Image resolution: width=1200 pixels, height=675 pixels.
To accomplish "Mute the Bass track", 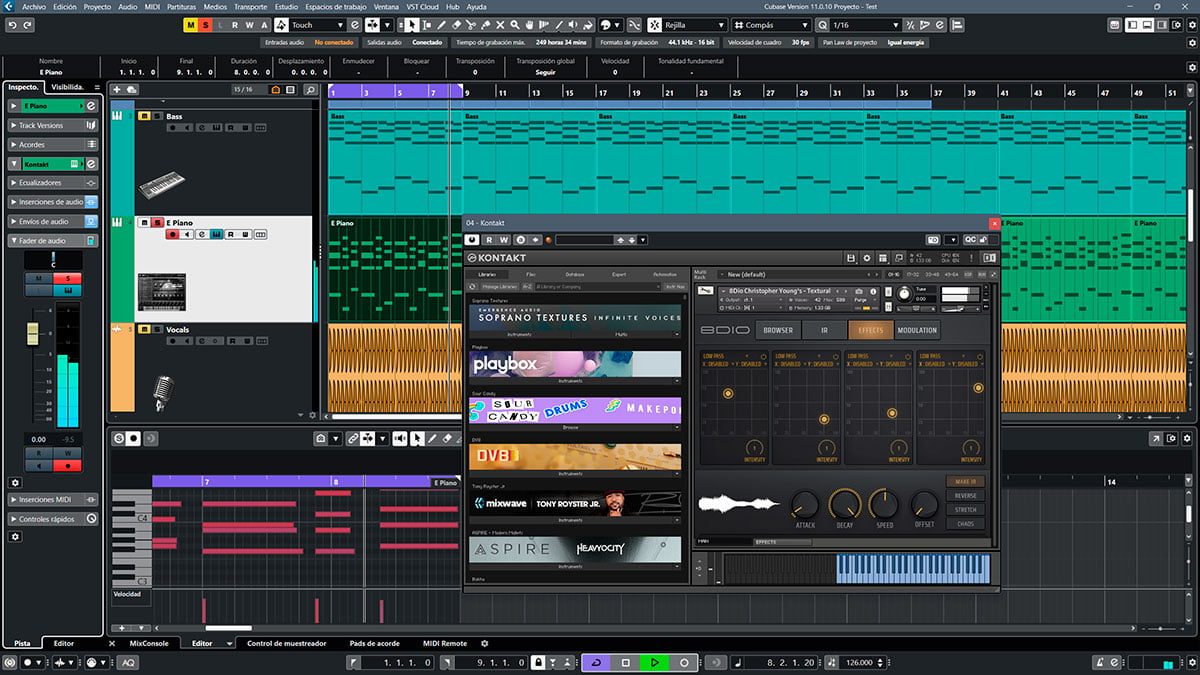I will tap(145, 117).
